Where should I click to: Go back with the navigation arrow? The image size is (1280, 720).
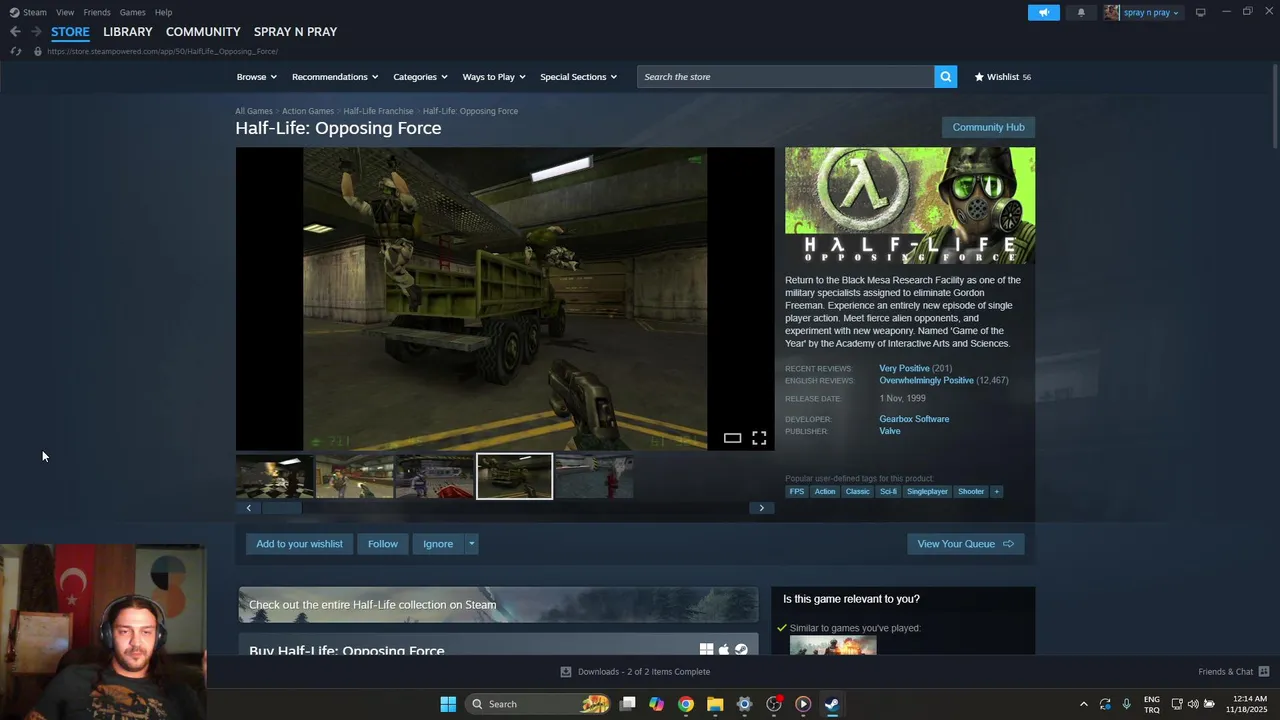pos(15,32)
